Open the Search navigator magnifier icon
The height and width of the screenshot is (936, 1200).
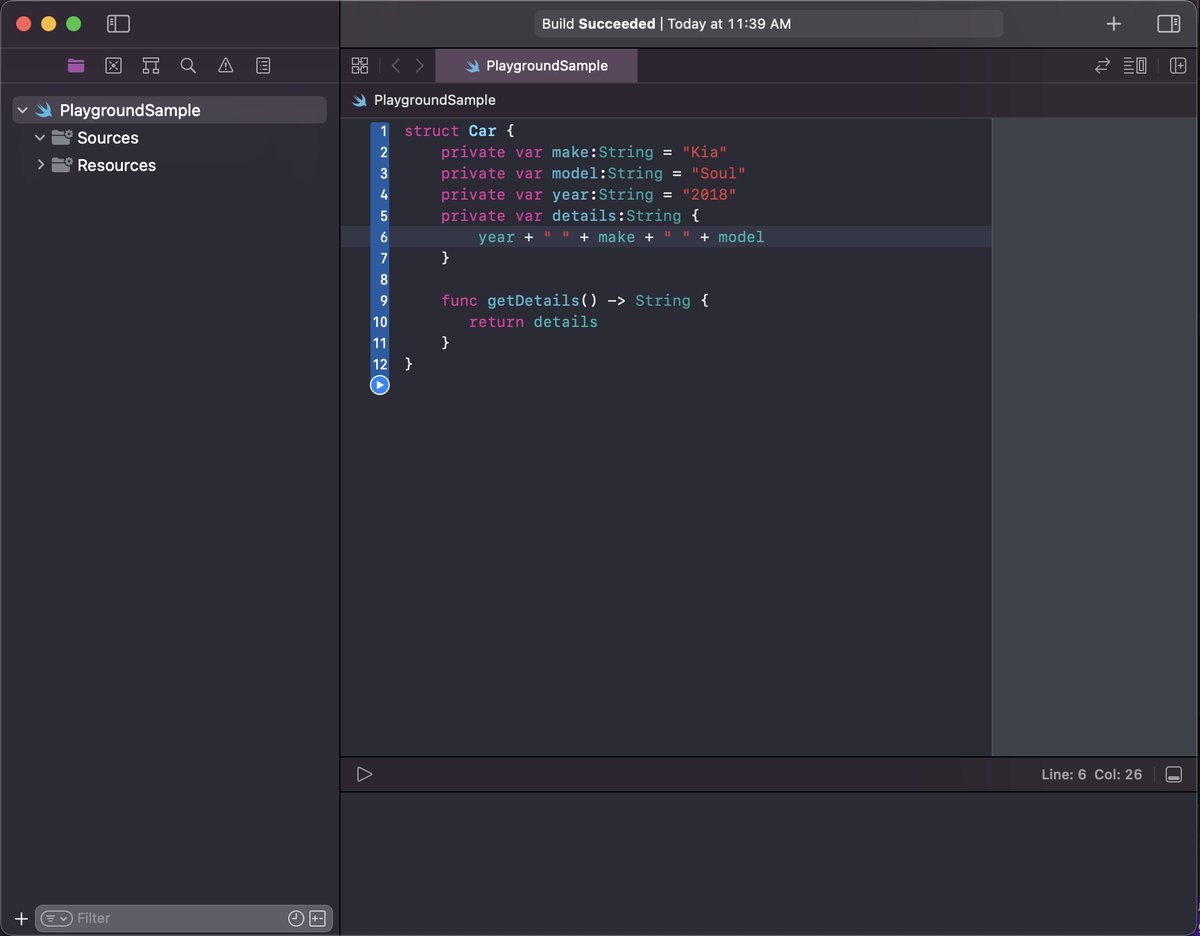click(x=188, y=65)
